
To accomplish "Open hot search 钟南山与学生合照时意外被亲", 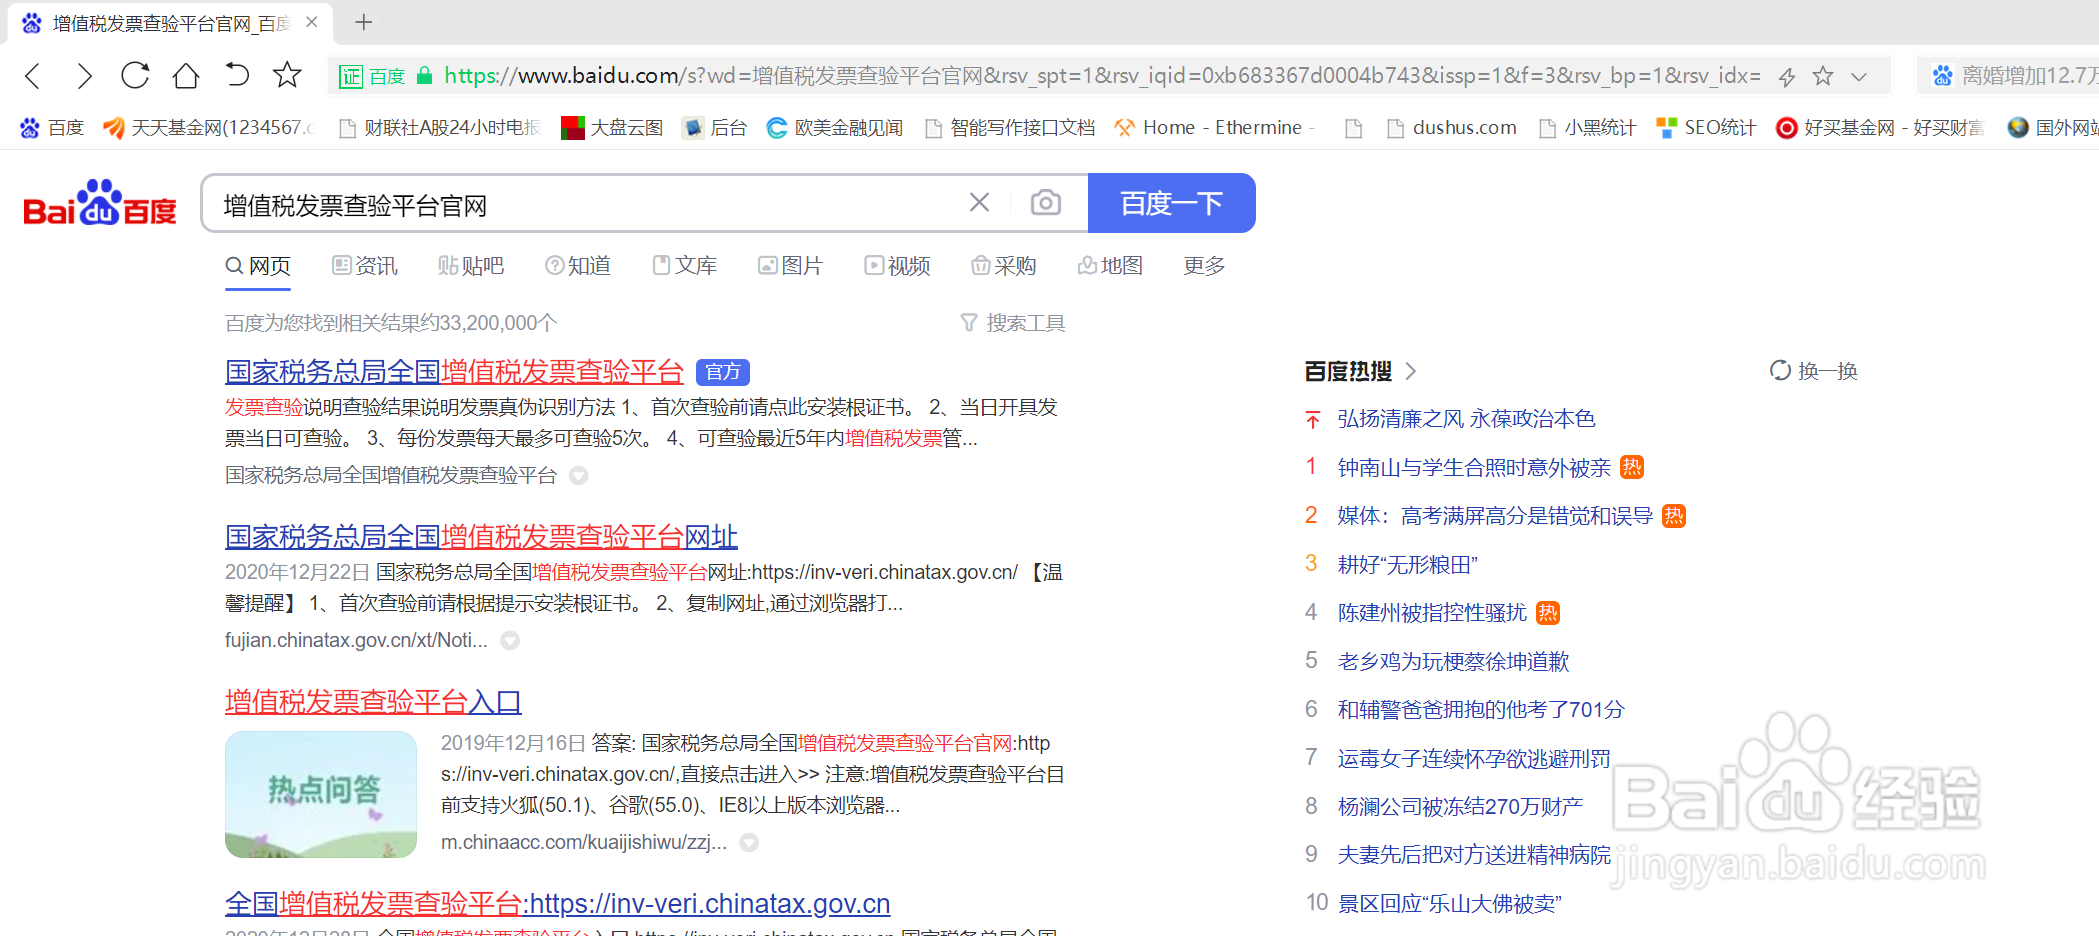I will click(1474, 468).
